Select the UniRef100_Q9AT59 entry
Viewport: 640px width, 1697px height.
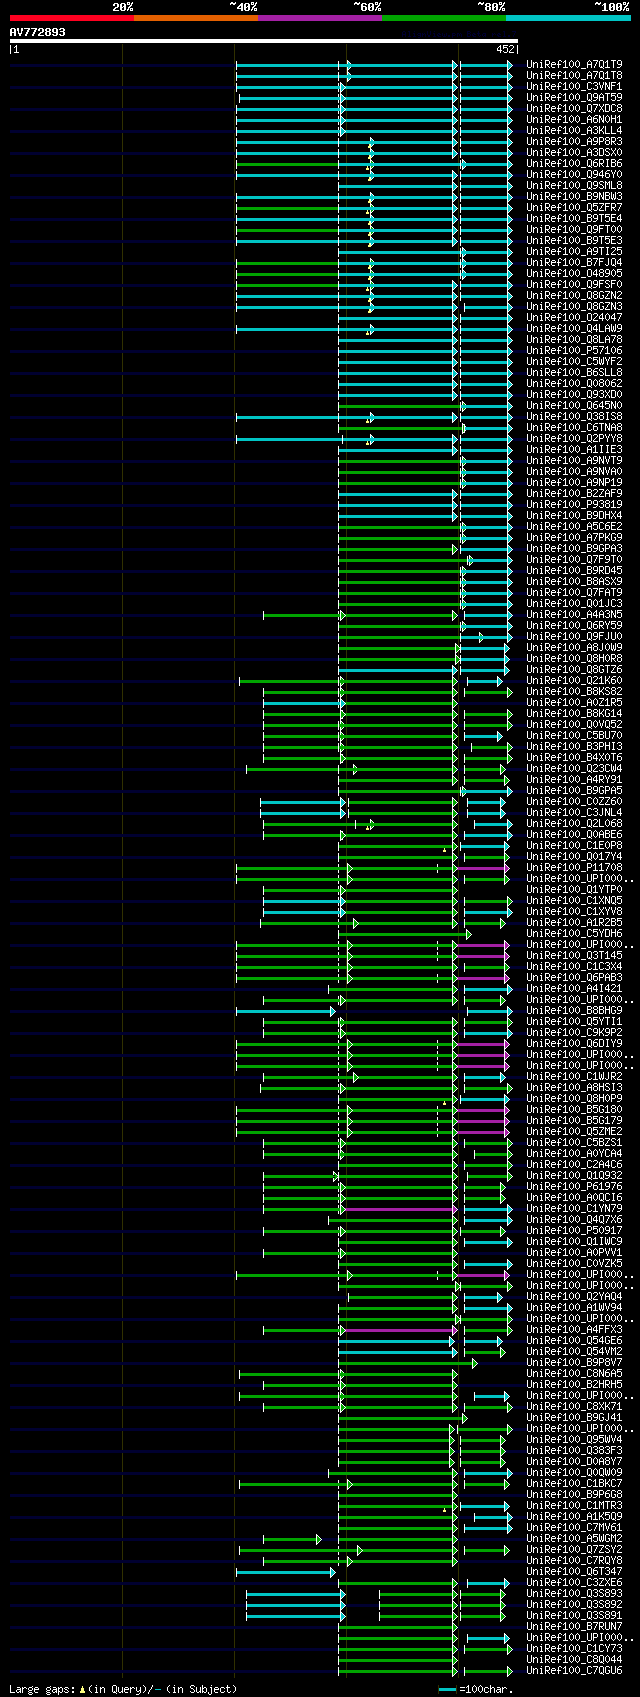[x=574, y=97]
